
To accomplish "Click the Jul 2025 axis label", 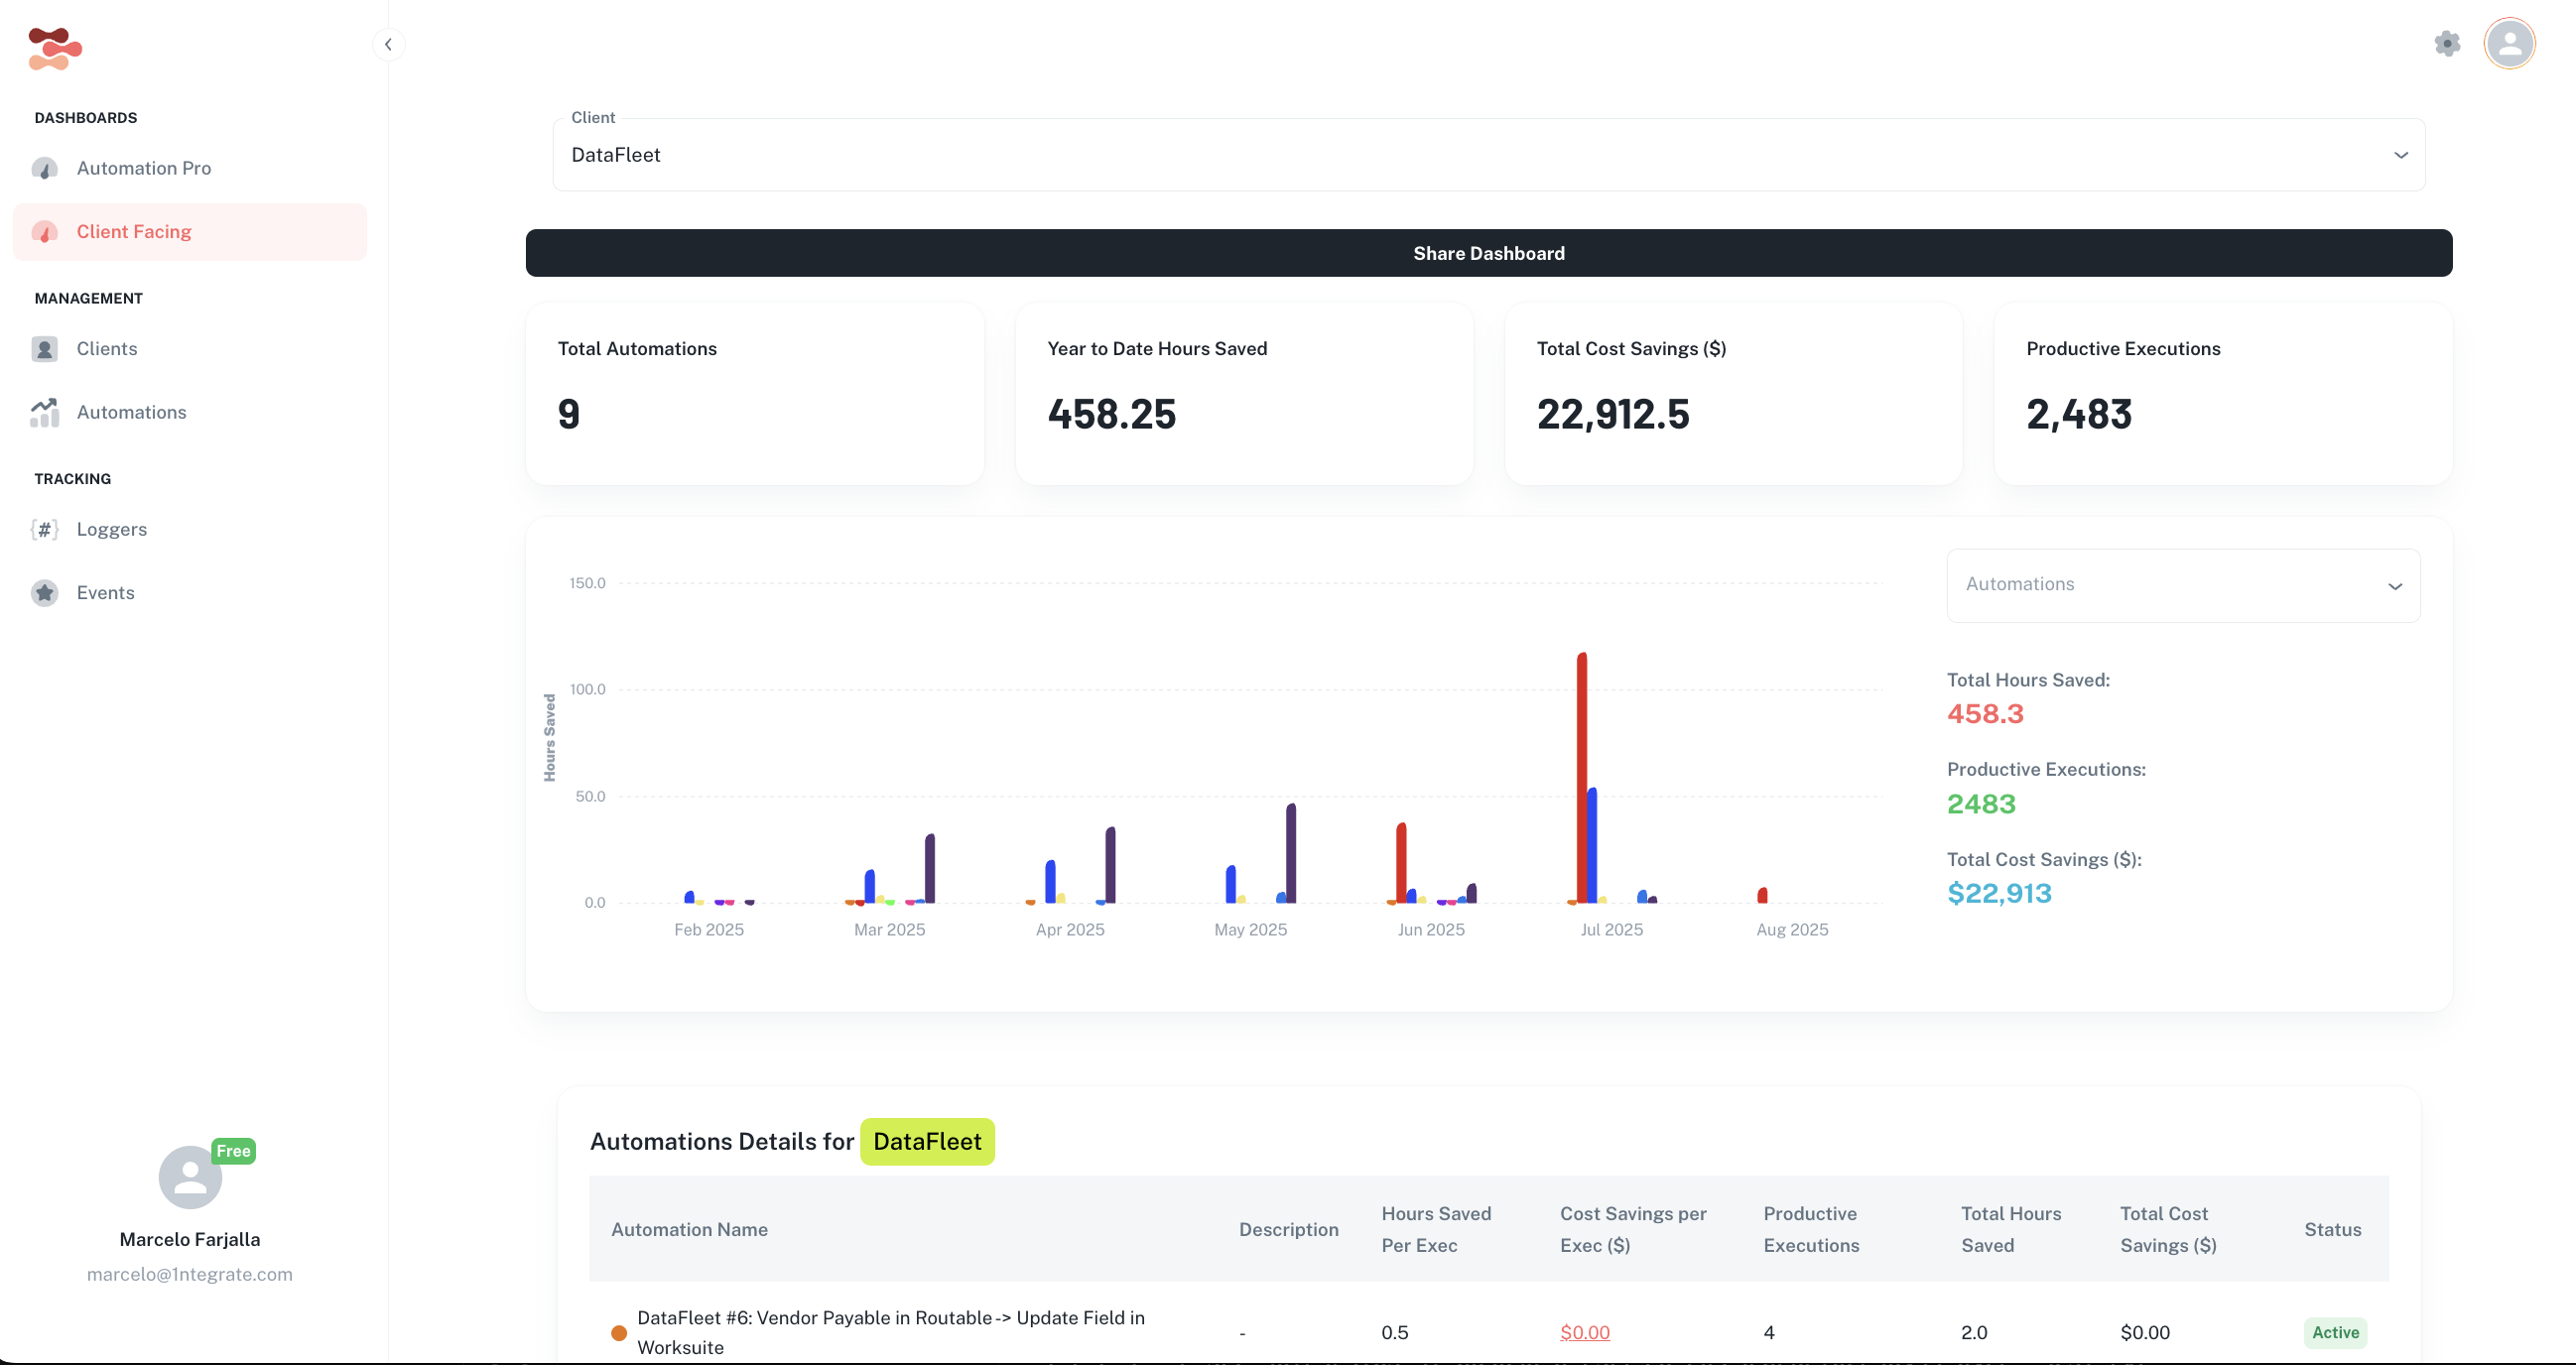I will [x=1611, y=930].
